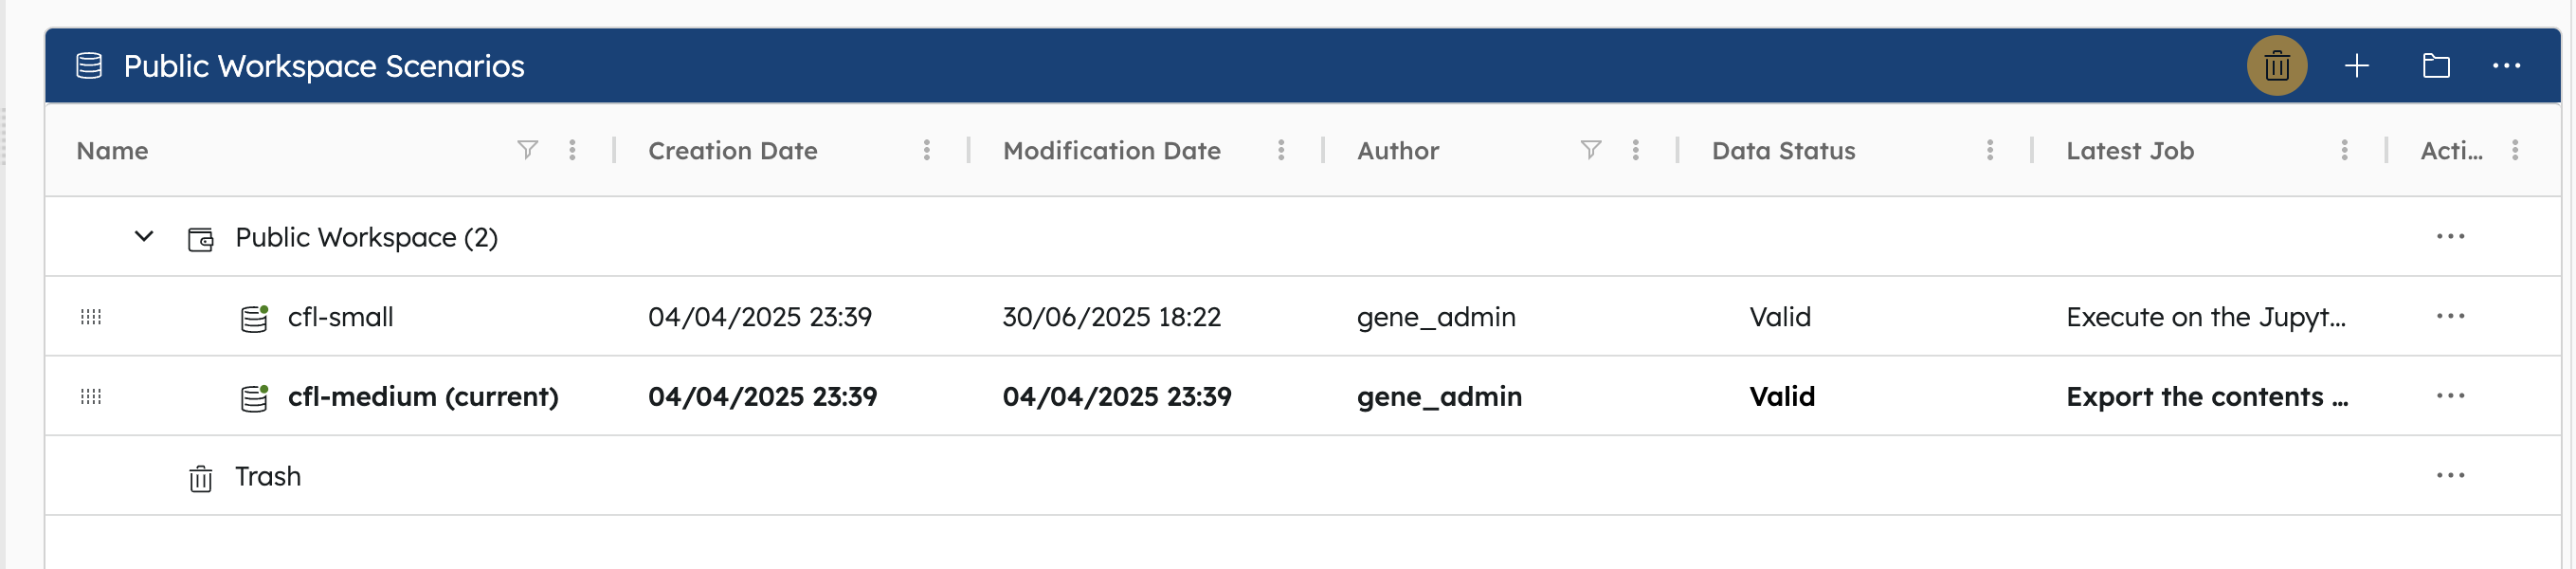Open Creation Date column options menu

pyautogui.click(x=926, y=150)
